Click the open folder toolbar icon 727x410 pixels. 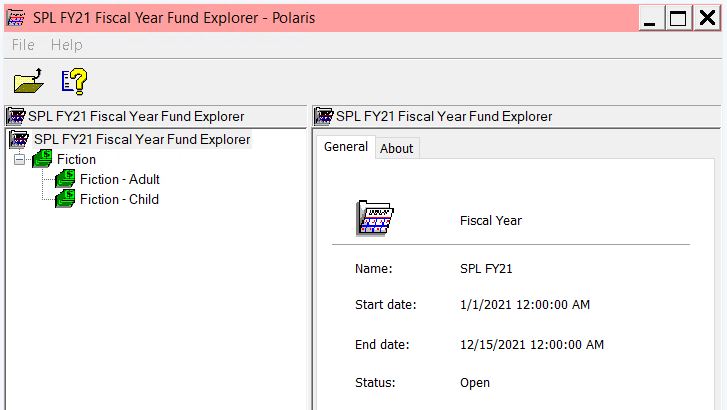pos(29,81)
